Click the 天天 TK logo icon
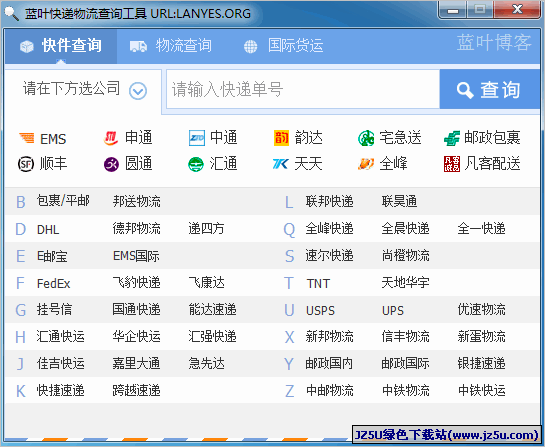Viewport: 545px width, 447px height. [281, 164]
